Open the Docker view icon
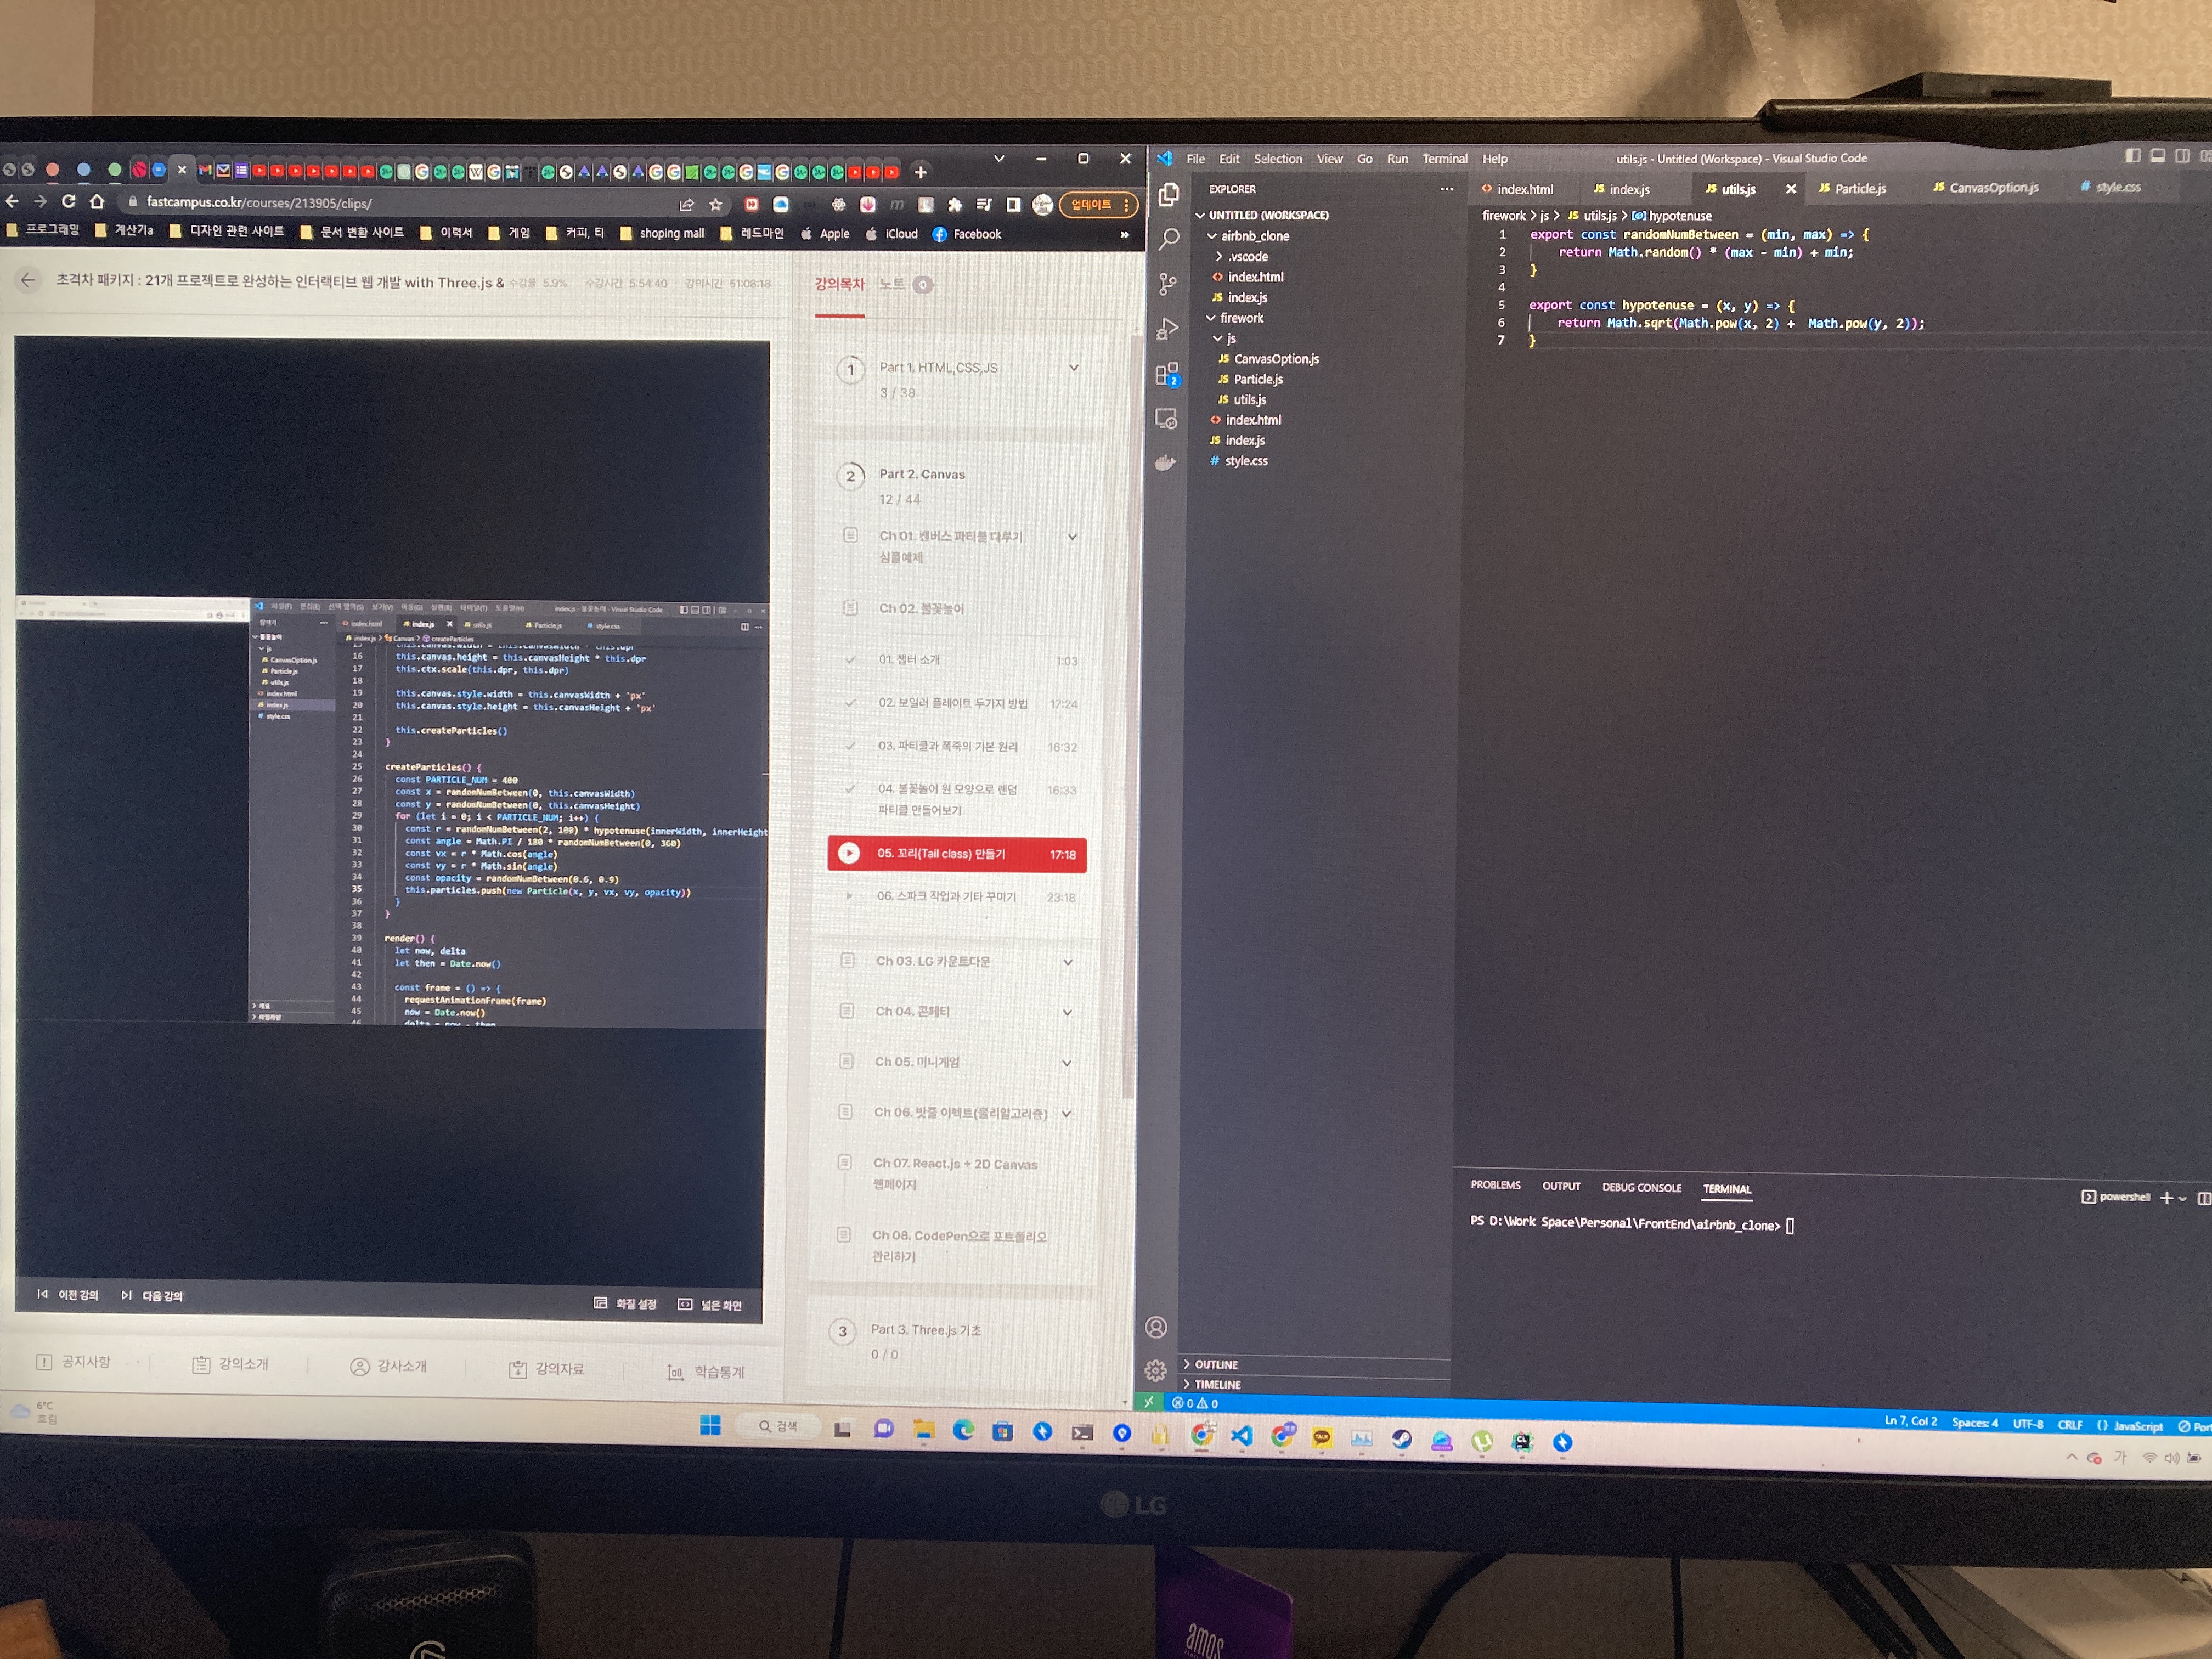The image size is (2212, 1659). pos(1165,462)
